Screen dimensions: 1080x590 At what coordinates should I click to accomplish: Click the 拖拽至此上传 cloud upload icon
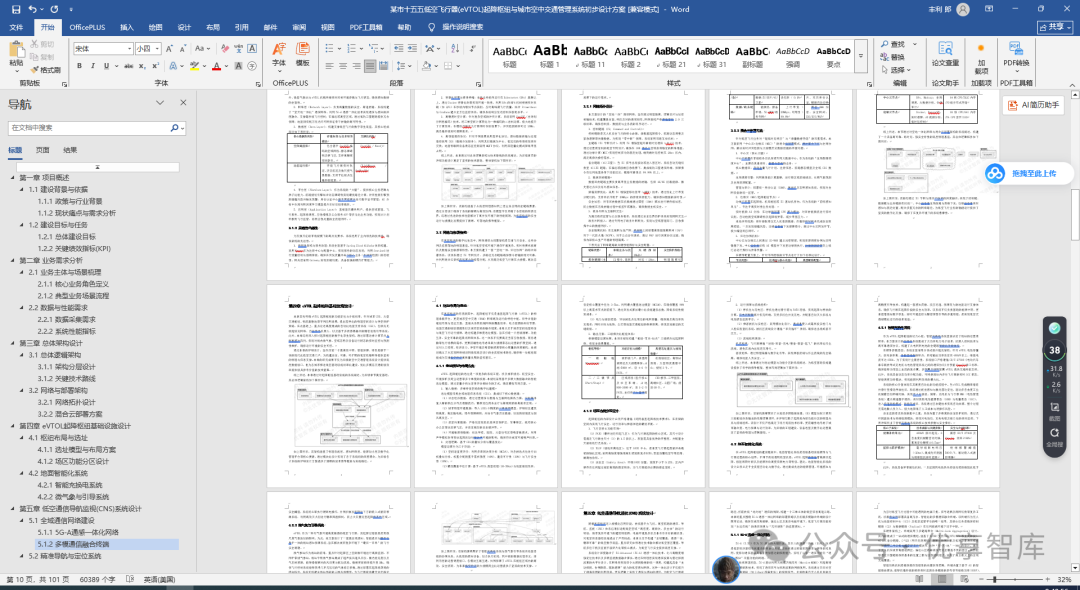[995, 173]
